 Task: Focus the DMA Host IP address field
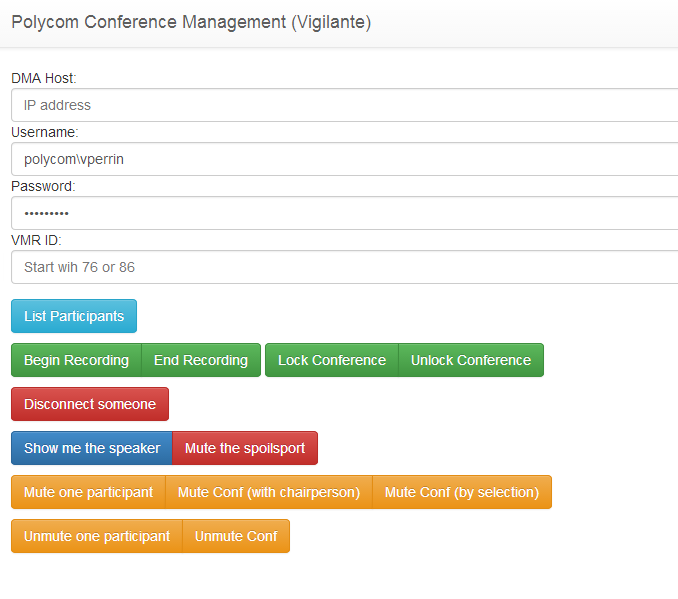click(x=345, y=105)
